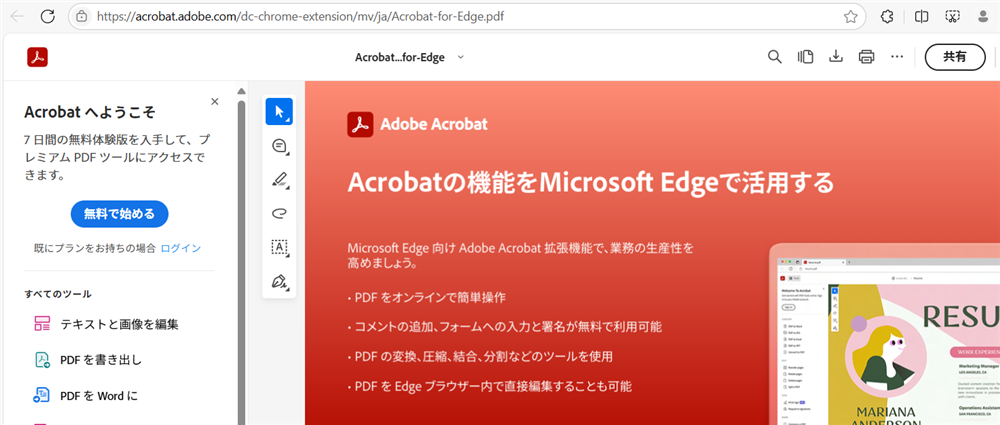The height and width of the screenshot is (425, 1000).
Task: Select the freehand draw tool
Action: pyautogui.click(x=279, y=214)
